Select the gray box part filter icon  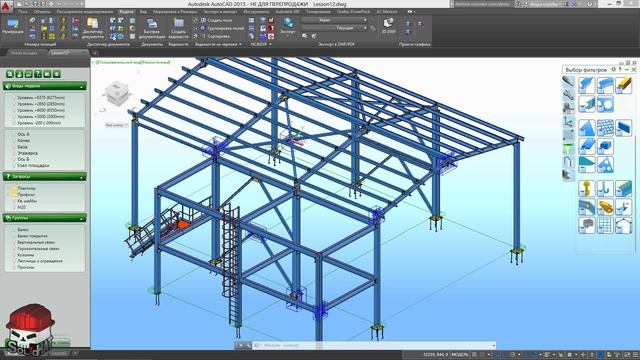[x=587, y=225]
